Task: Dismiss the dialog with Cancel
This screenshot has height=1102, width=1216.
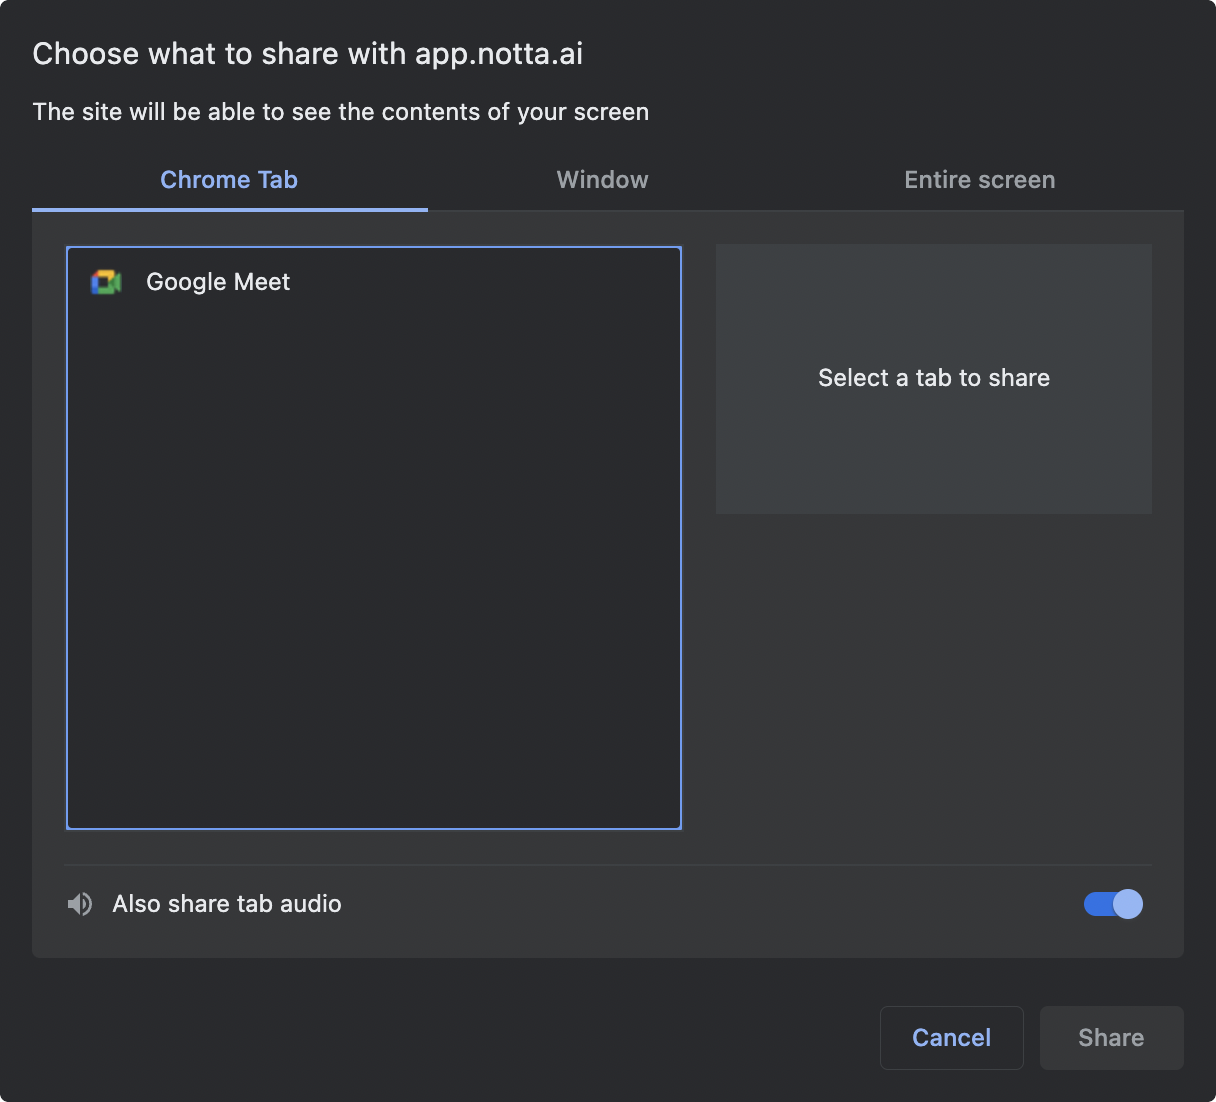Action: click(x=951, y=1037)
